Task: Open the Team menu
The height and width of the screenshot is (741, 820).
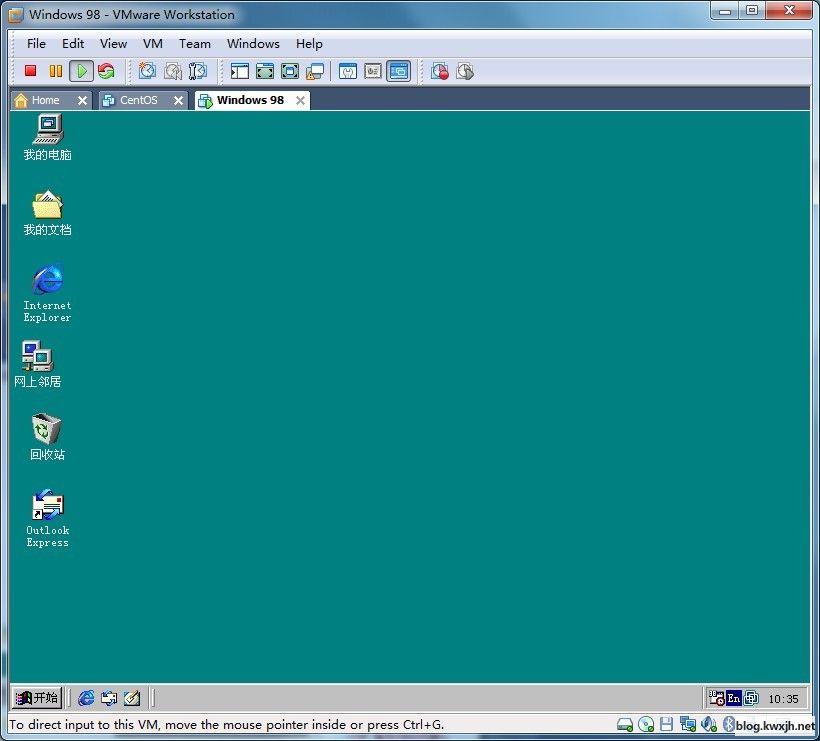Action: (195, 43)
